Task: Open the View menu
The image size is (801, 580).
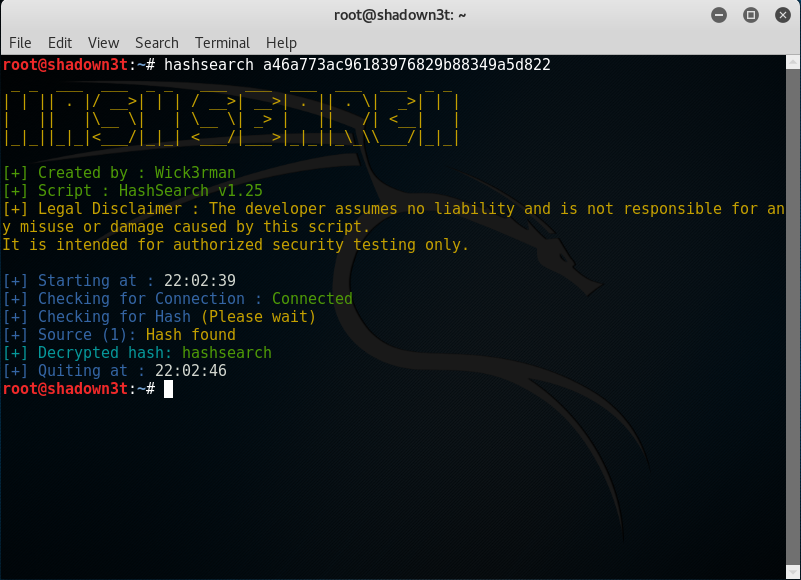Action: click(x=103, y=43)
